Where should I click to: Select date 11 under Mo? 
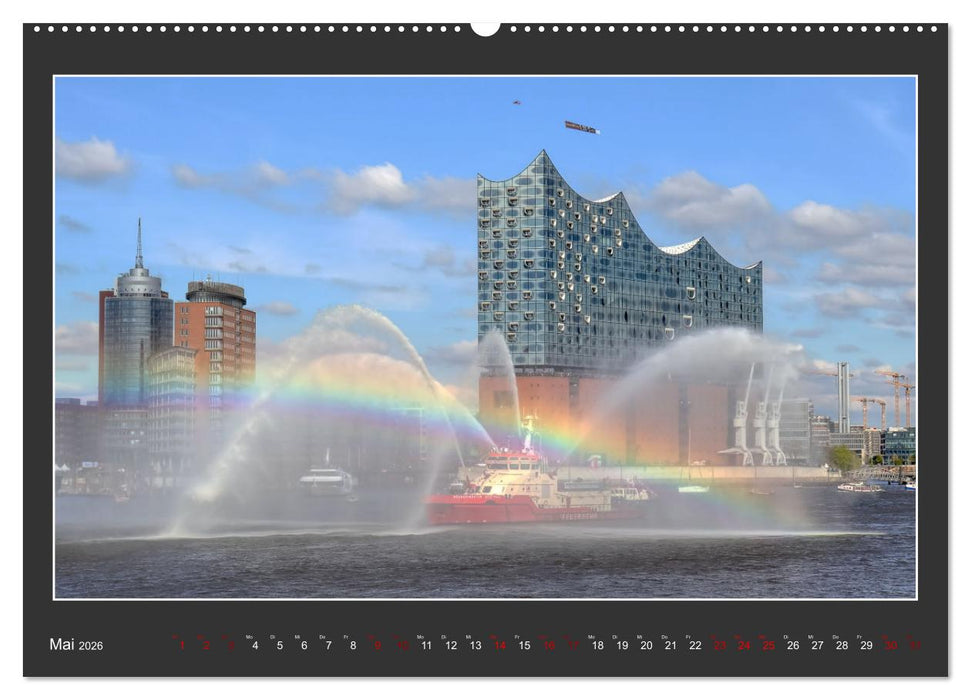(425, 645)
